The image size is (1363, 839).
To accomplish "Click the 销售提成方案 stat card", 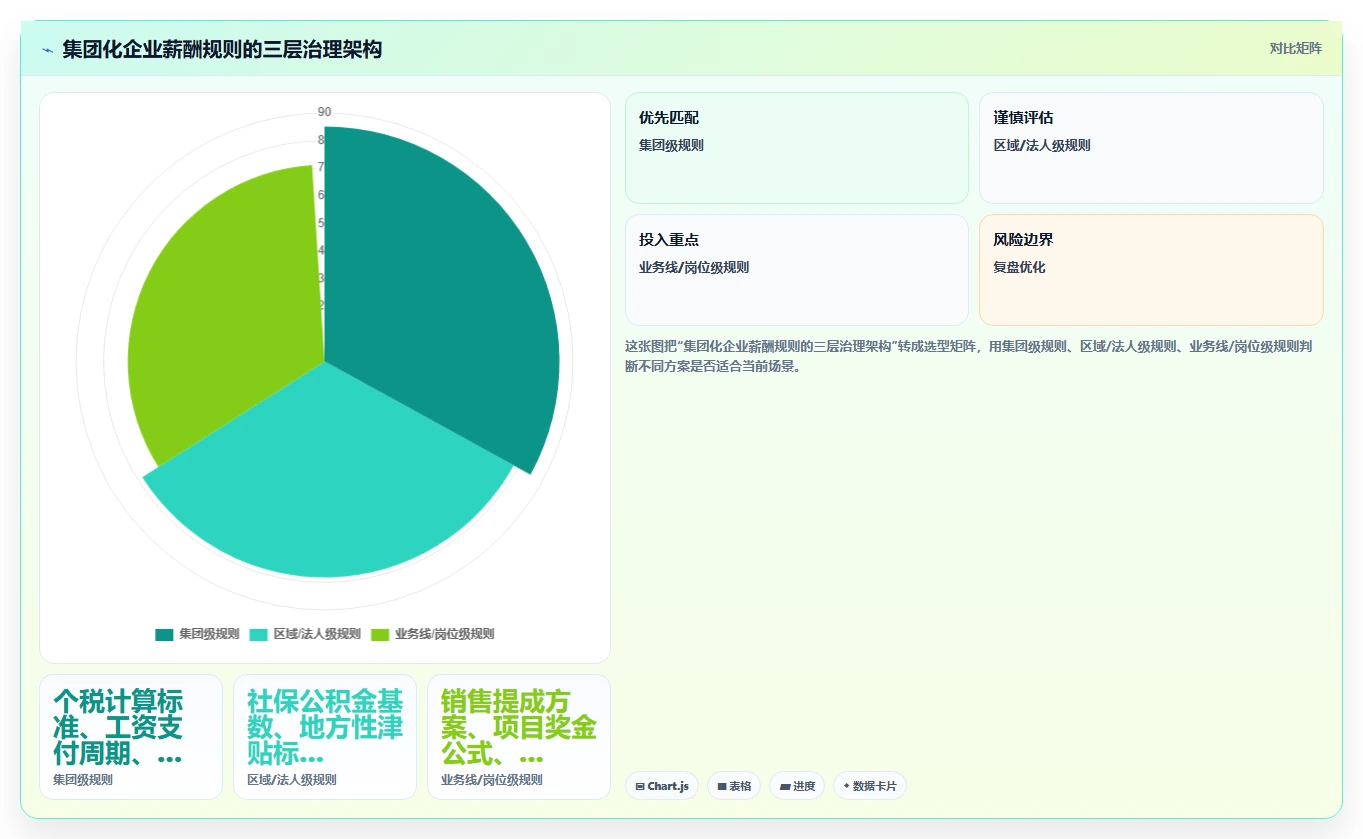I will 519,737.
